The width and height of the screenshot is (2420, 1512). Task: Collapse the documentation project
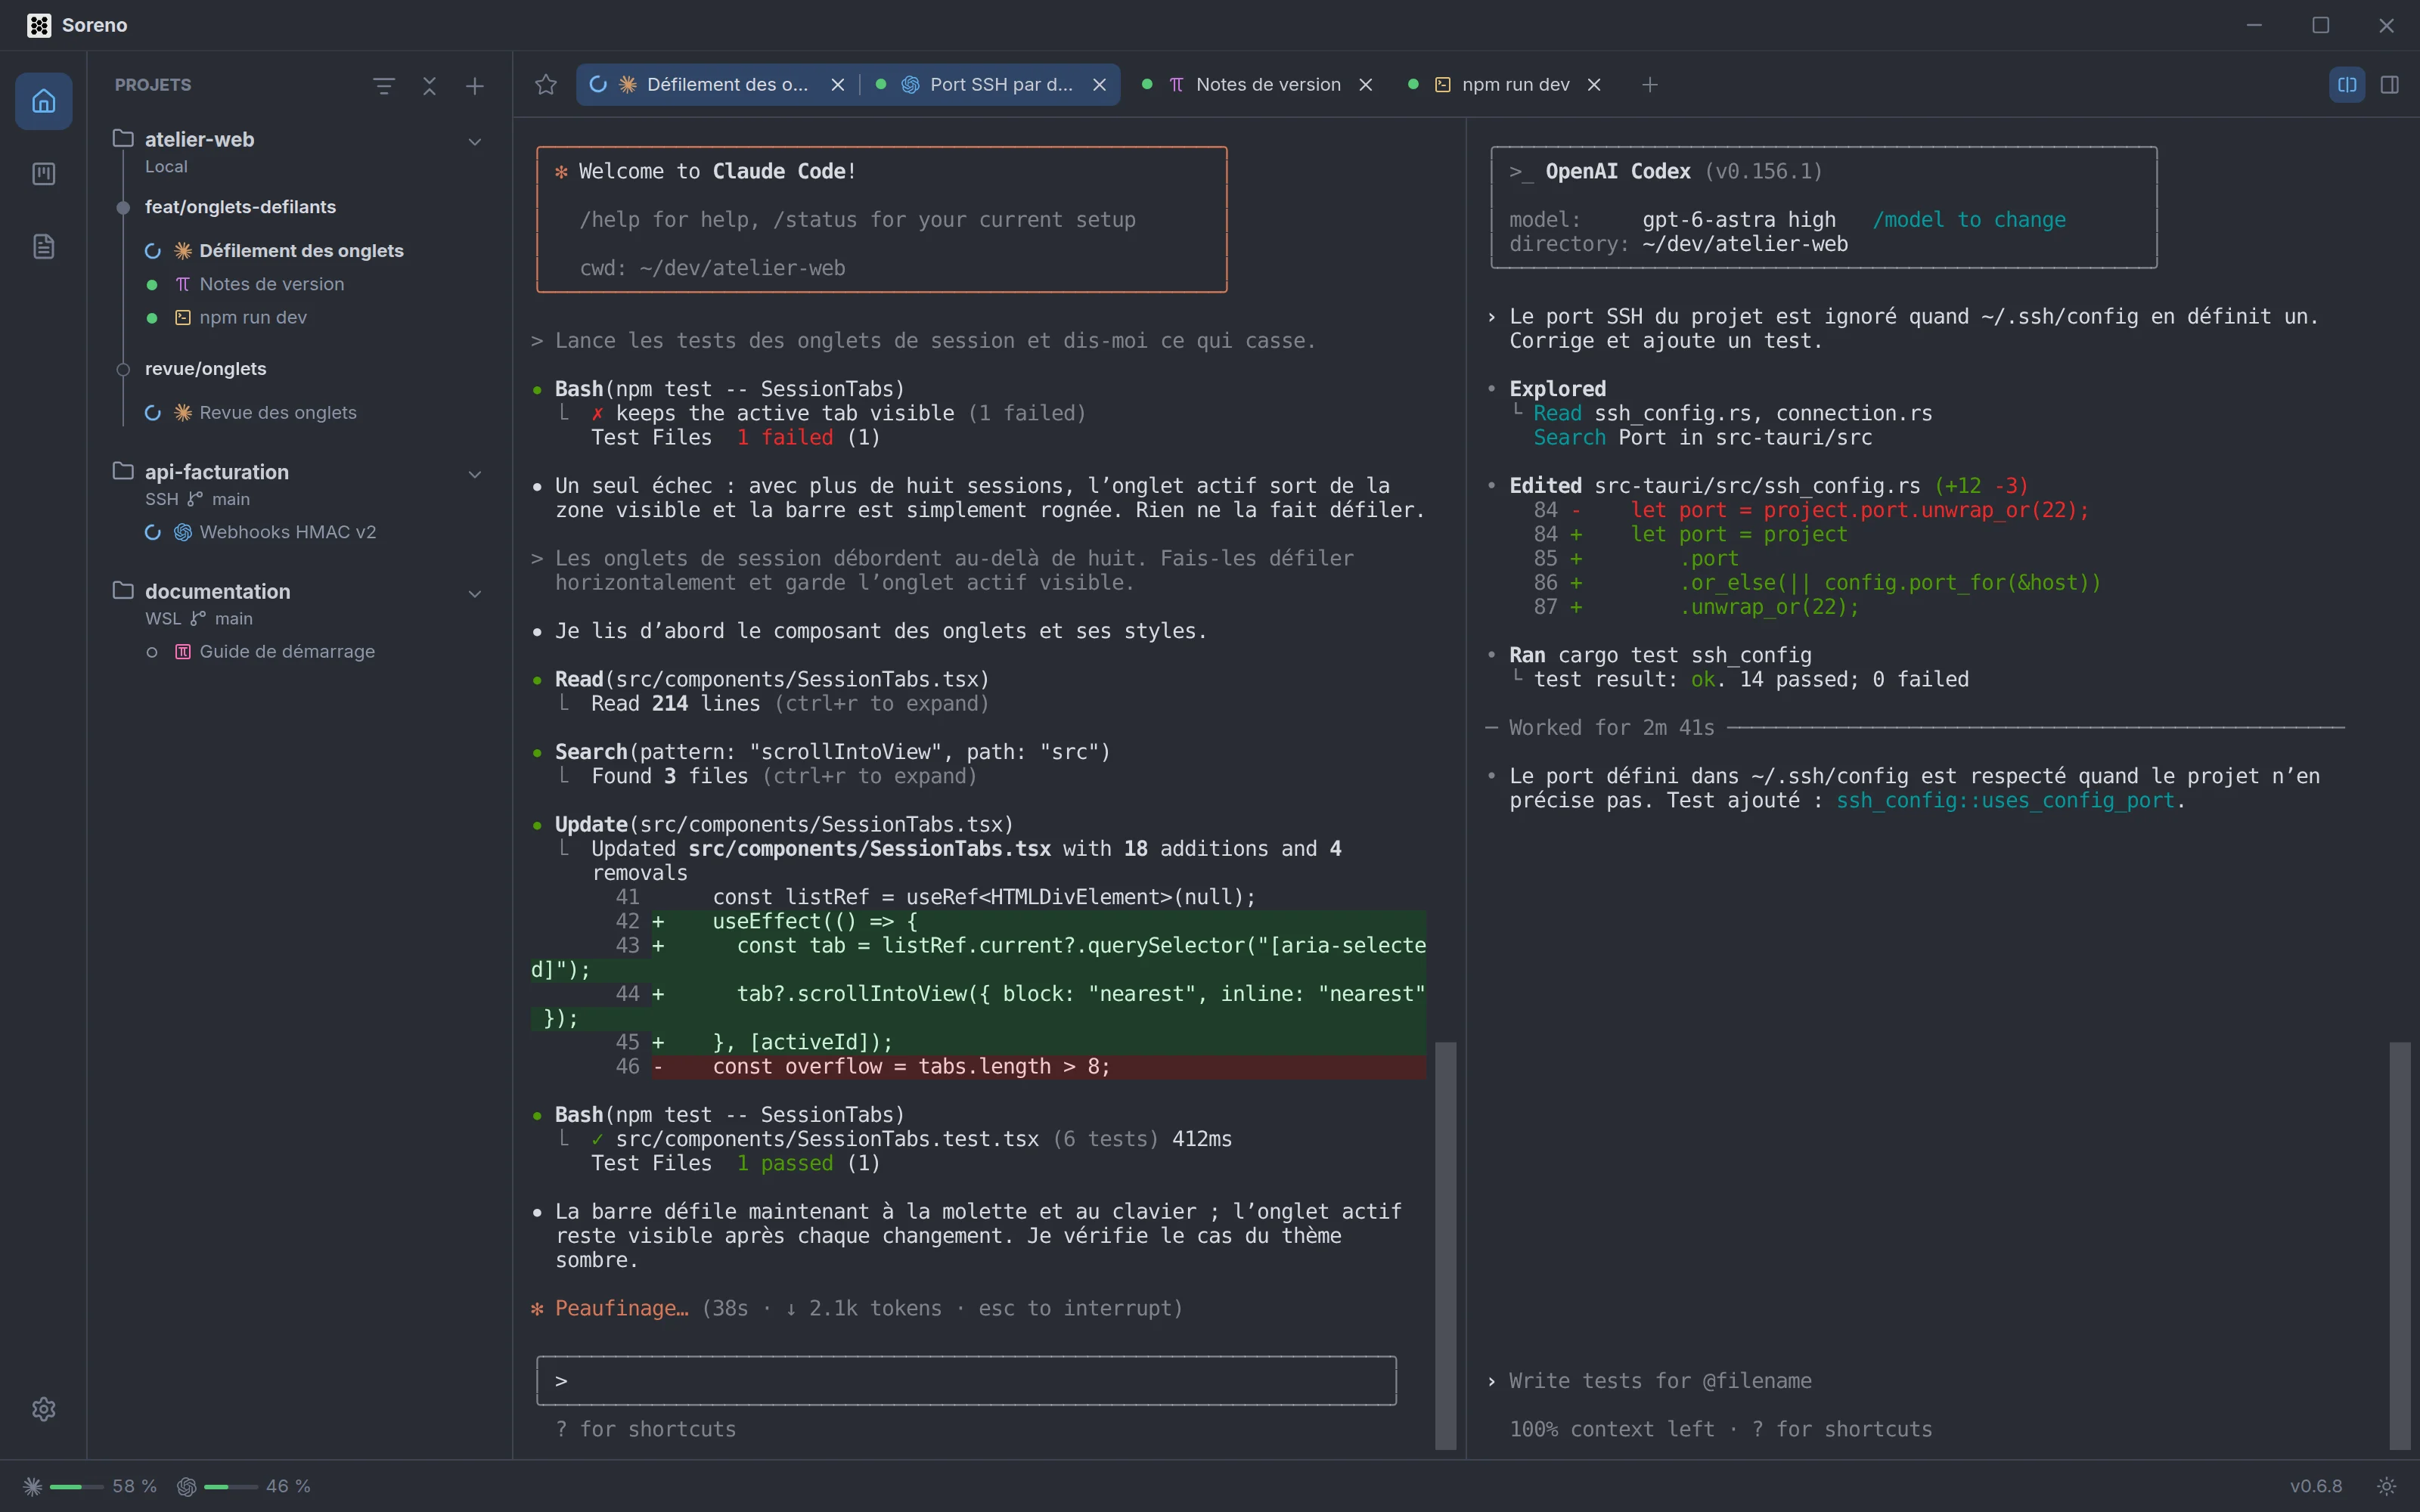coord(475,593)
